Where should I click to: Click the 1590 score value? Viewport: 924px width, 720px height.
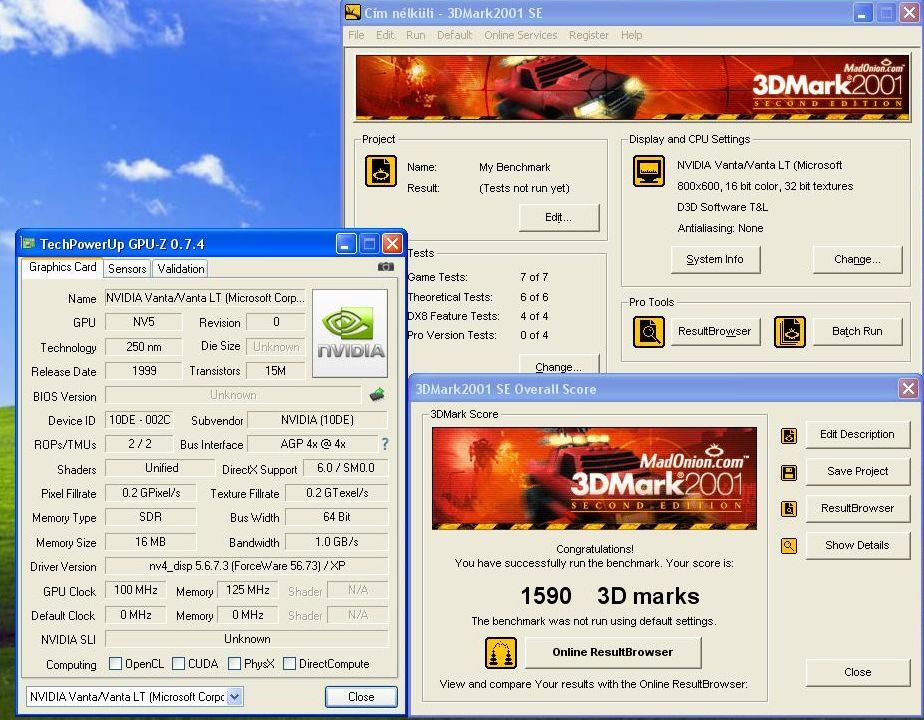(546, 596)
